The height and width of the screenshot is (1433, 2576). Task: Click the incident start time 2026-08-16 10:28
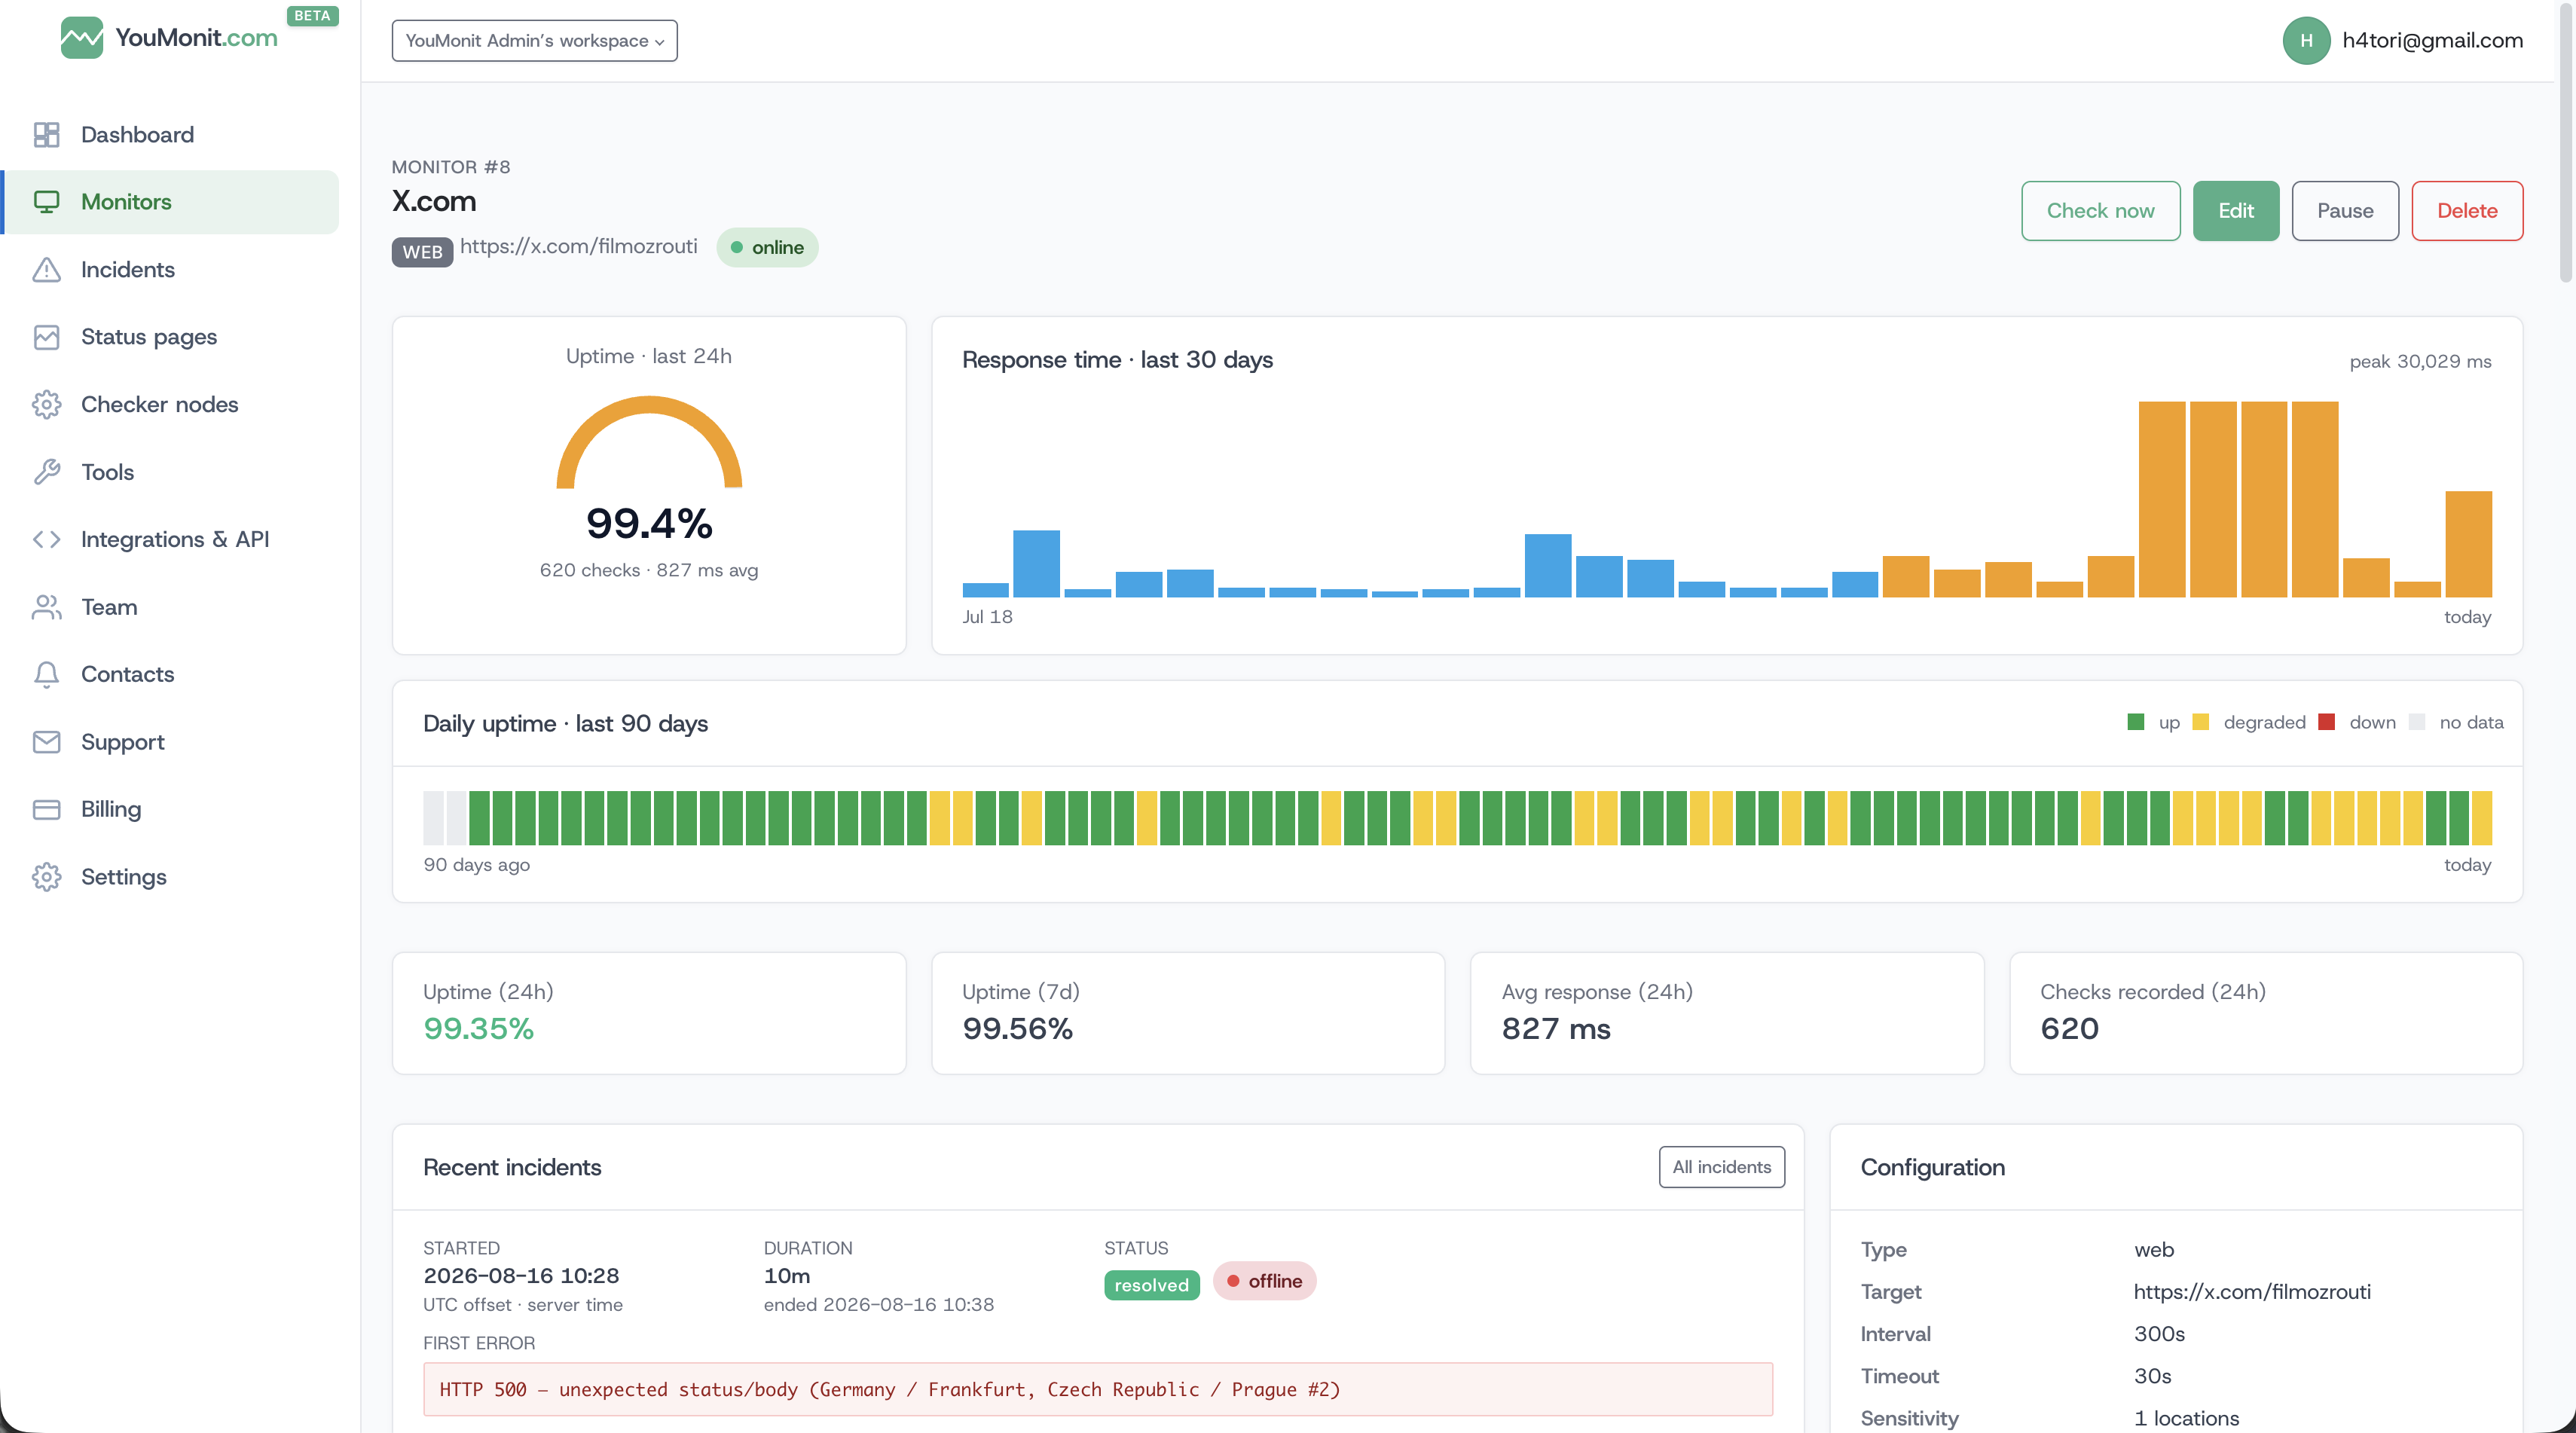[x=521, y=1275]
